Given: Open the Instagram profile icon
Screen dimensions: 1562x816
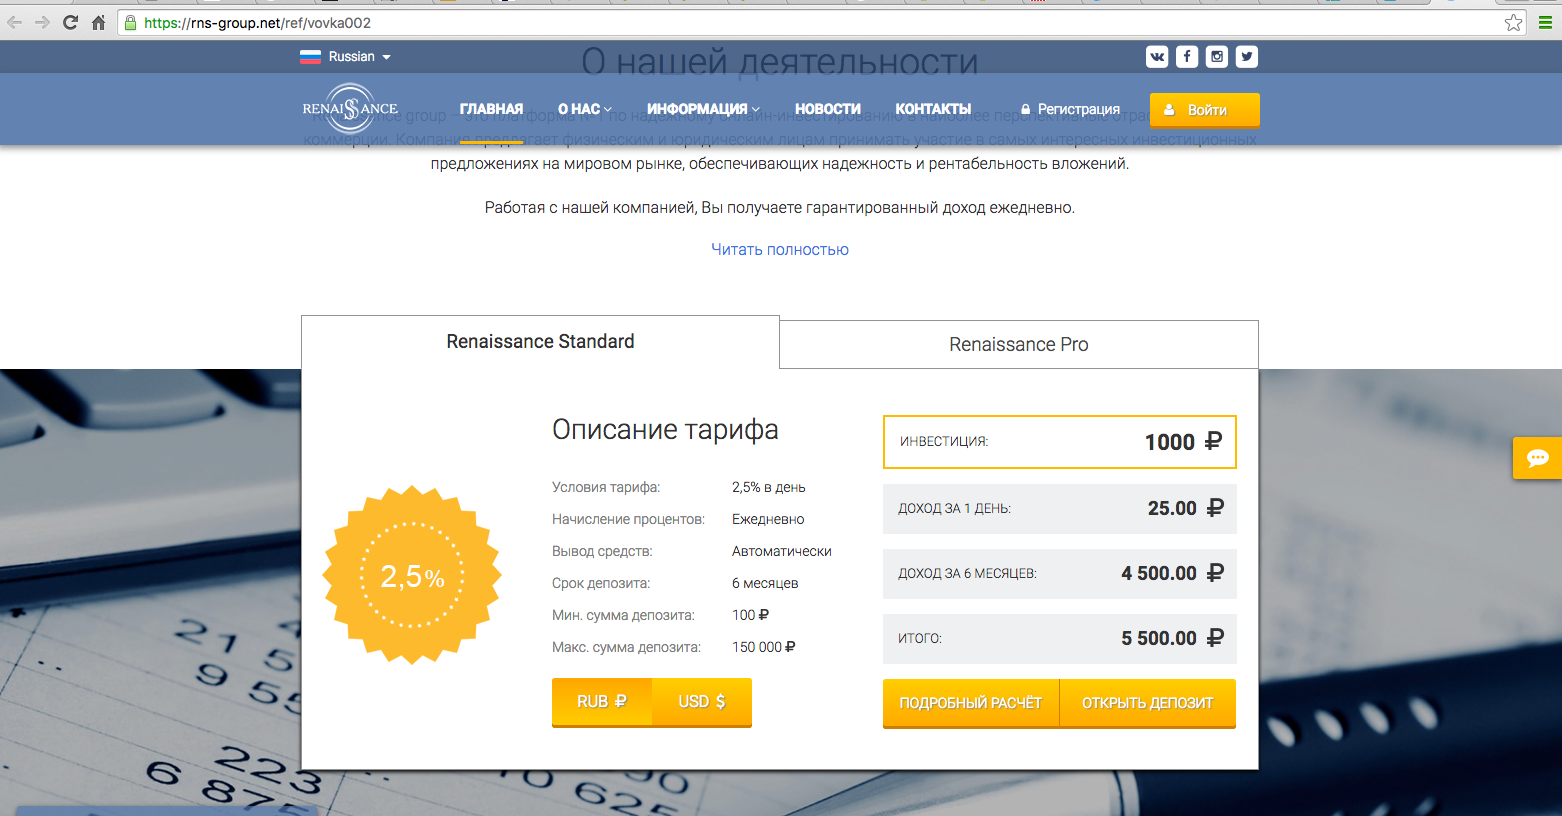Looking at the screenshot, I should click(x=1217, y=57).
